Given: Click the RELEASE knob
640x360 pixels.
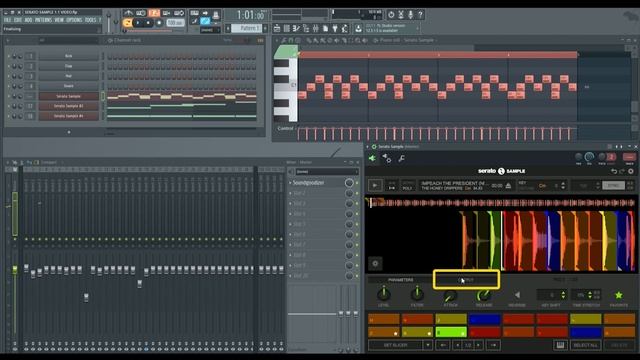Looking at the screenshot, I should click(484, 296).
